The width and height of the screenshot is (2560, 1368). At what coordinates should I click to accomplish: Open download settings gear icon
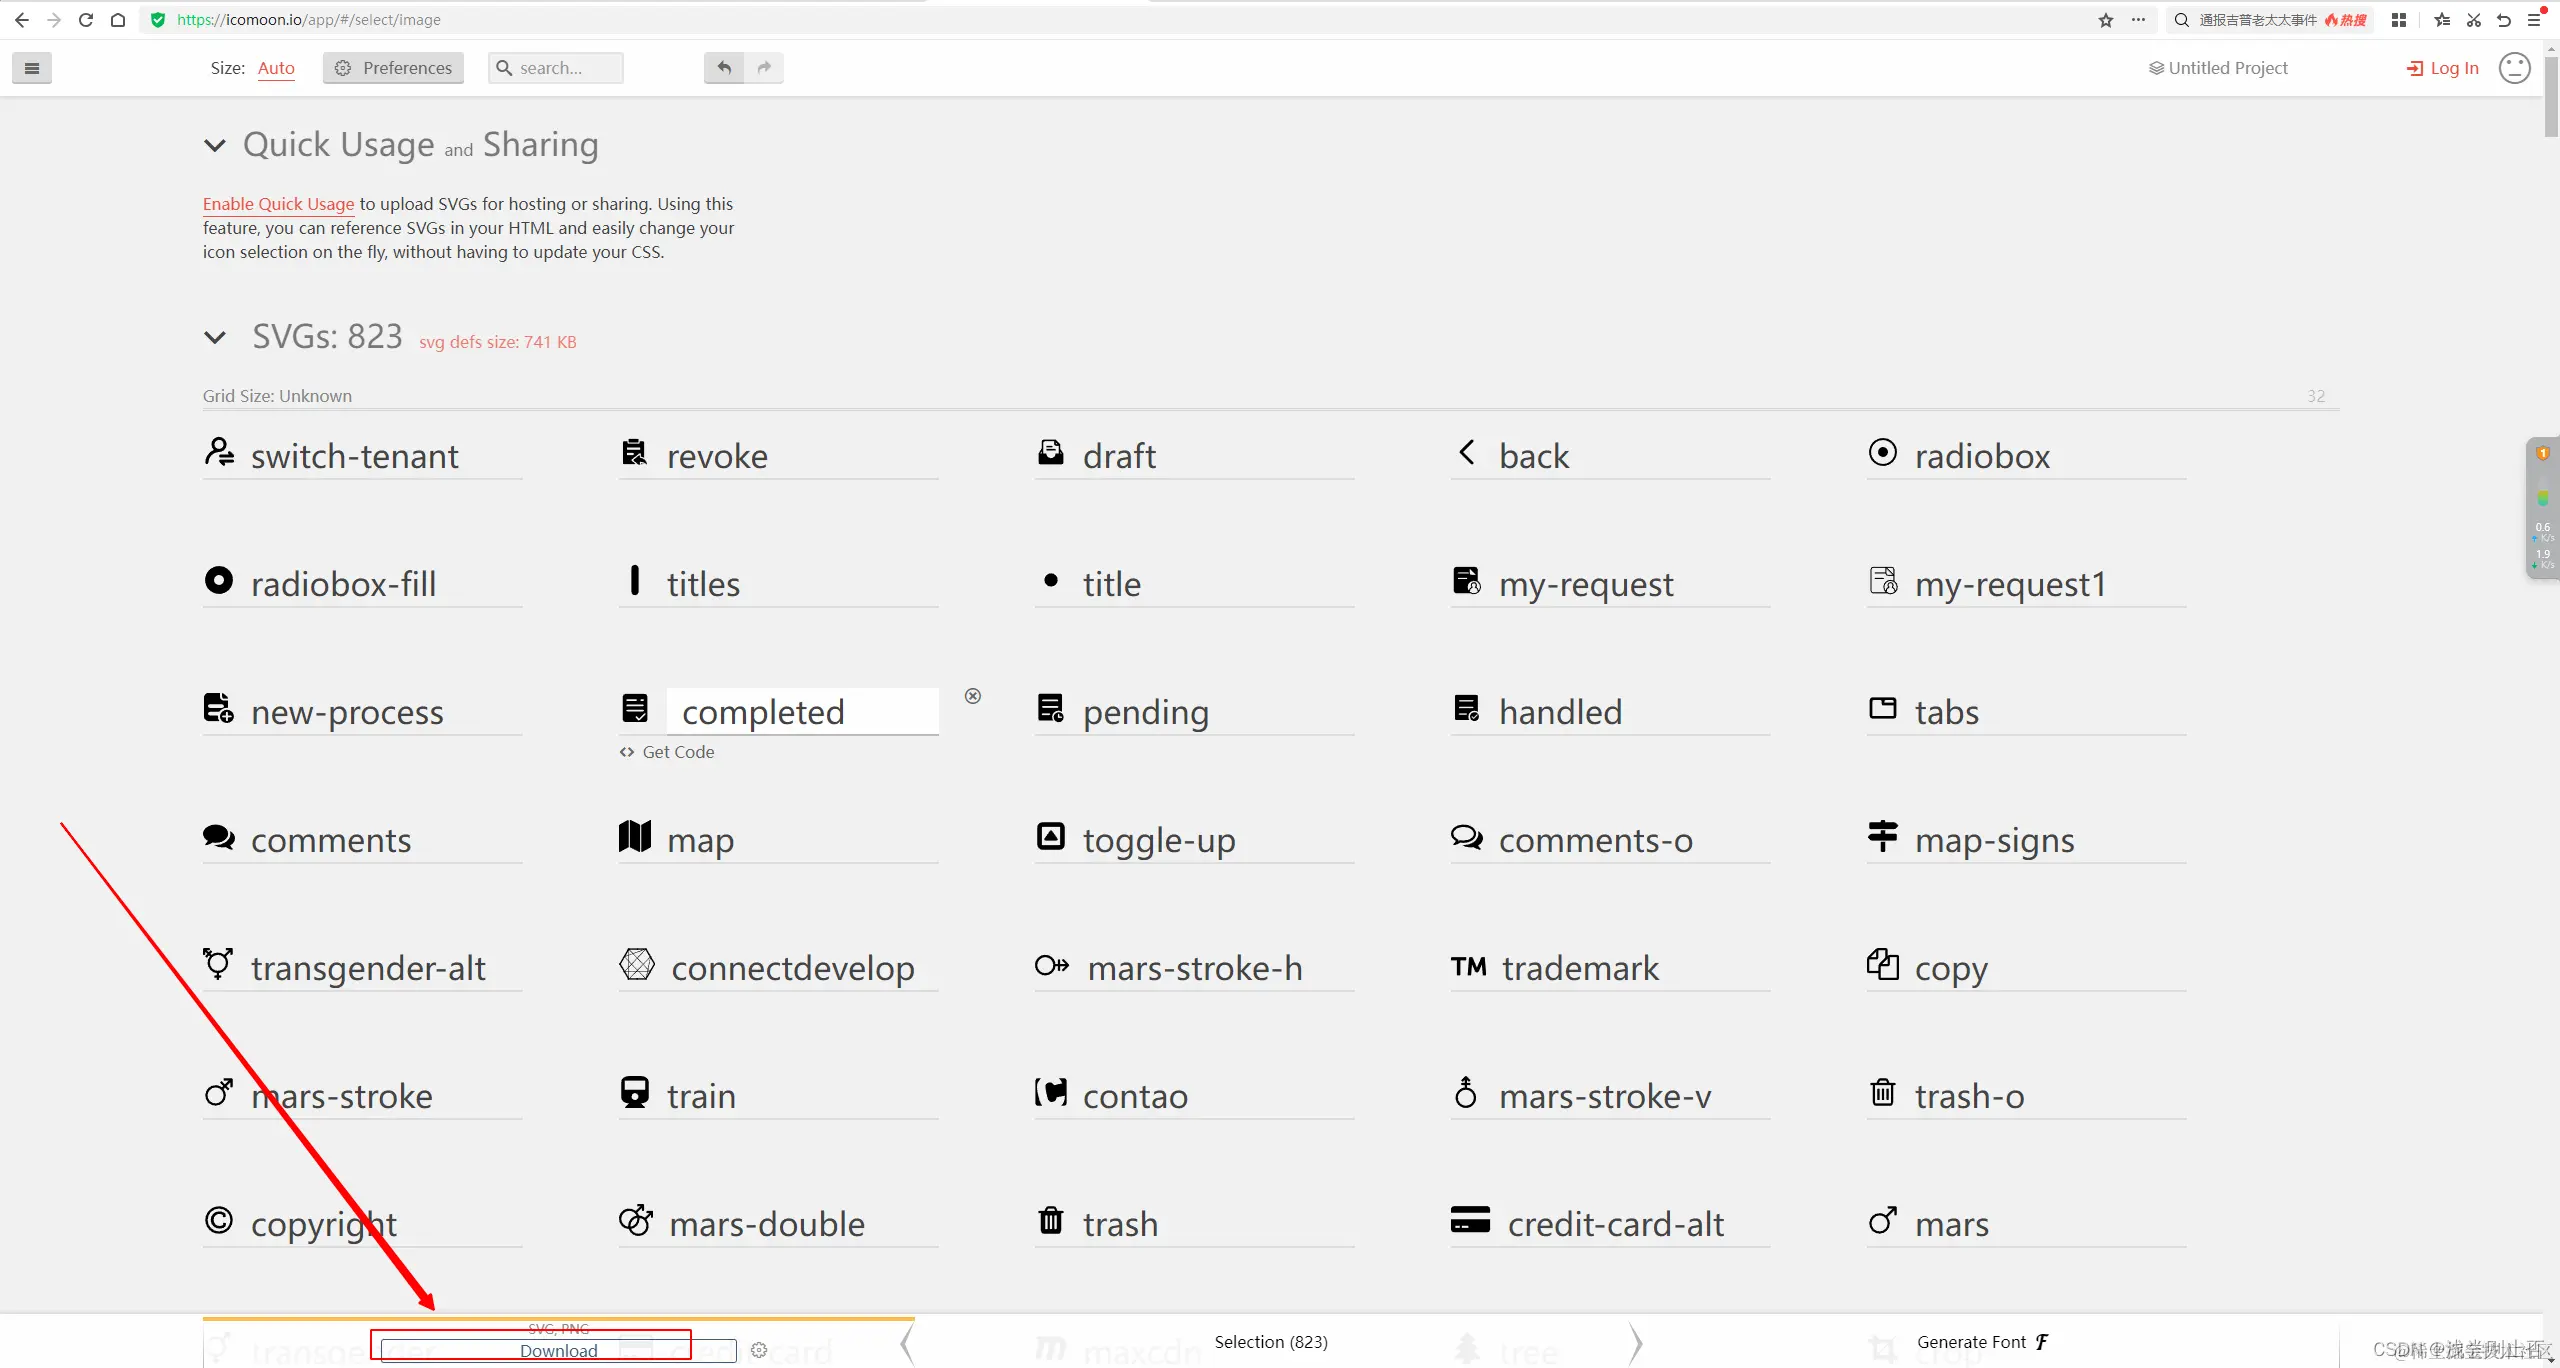point(759,1350)
